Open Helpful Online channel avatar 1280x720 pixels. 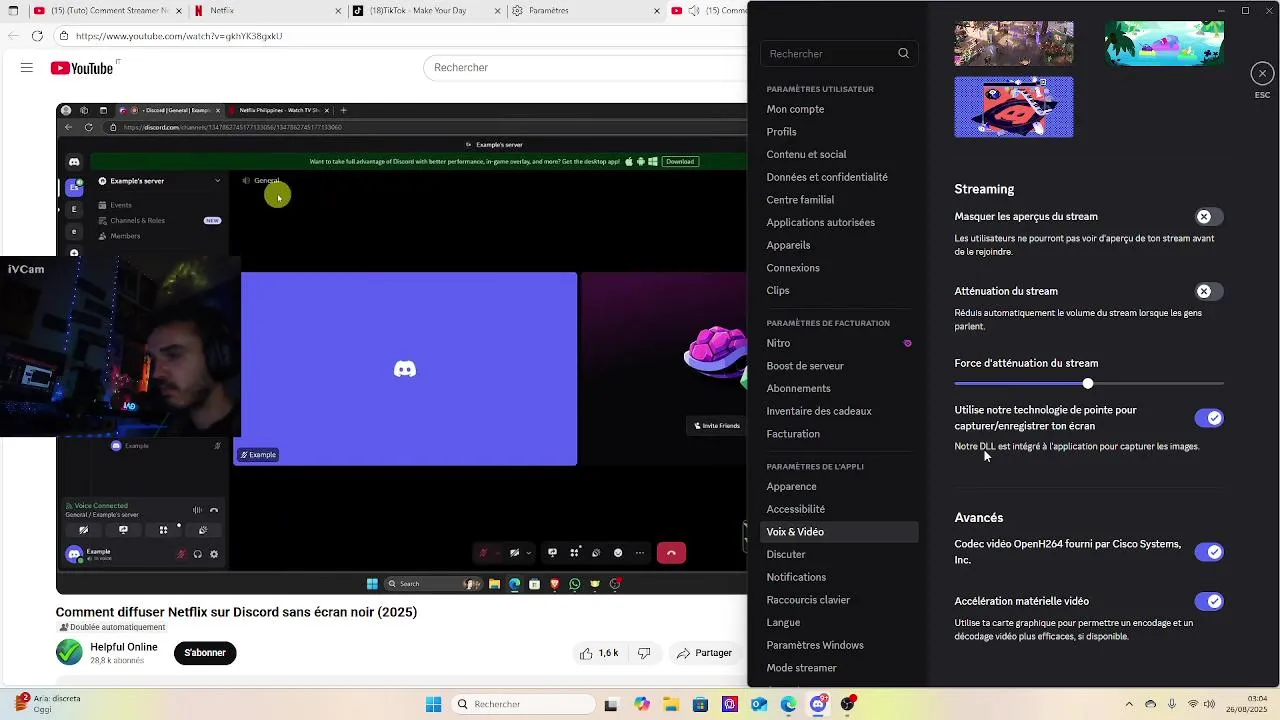coord(69,653)
